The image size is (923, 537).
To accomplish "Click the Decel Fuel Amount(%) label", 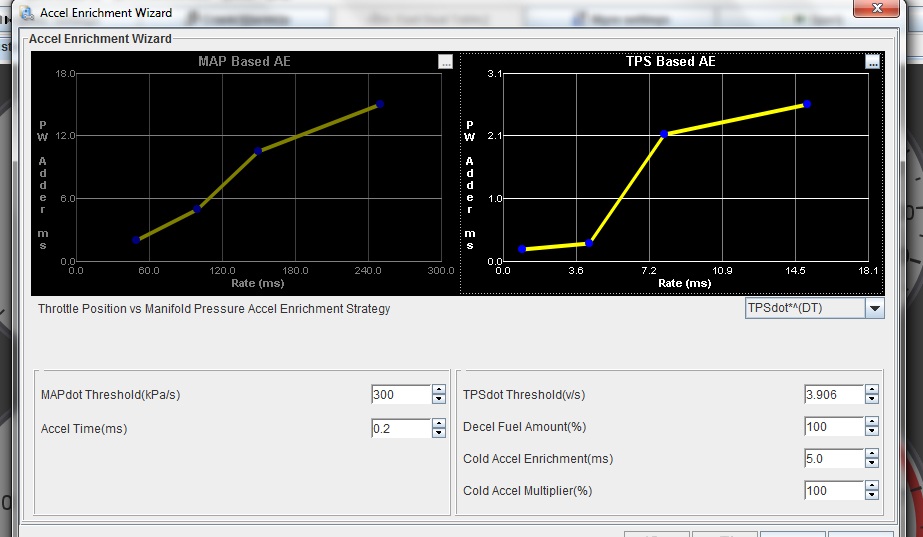I will 524,427.
